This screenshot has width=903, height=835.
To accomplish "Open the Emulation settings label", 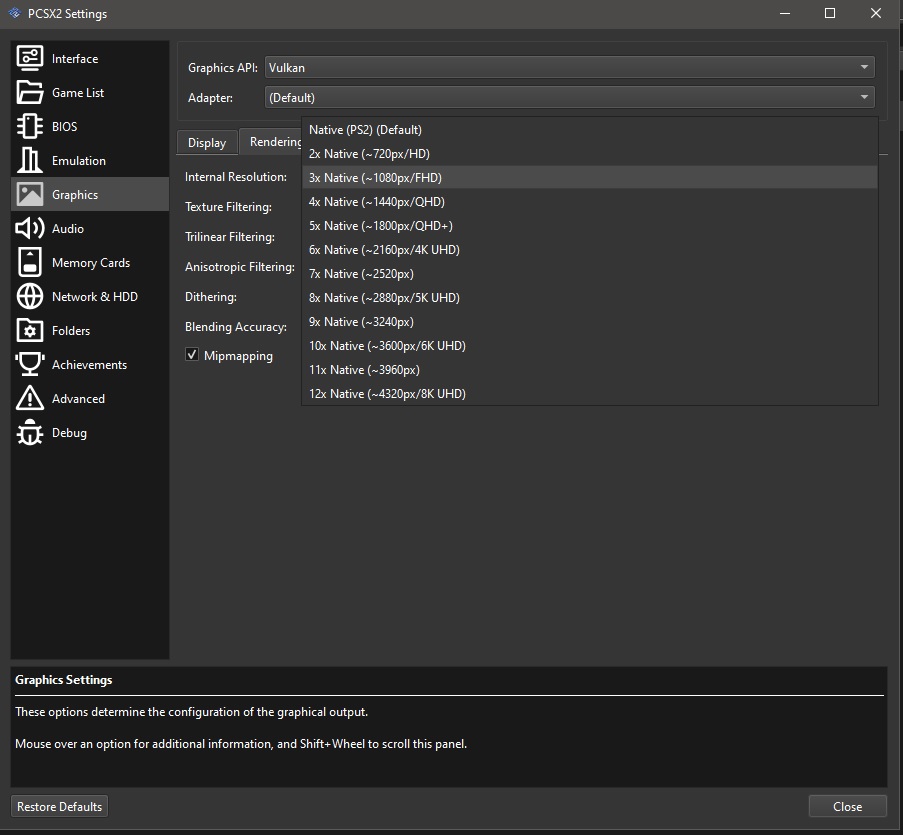I will pyautogui.click(x=79, y=161).
